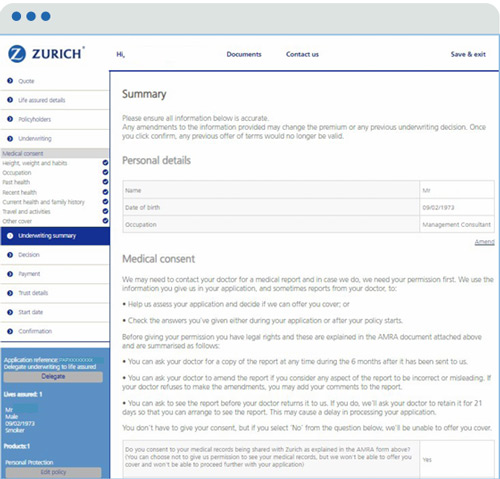Click the arrow icon beside Policyholders

pyautogui.click(x=10, y=119)
